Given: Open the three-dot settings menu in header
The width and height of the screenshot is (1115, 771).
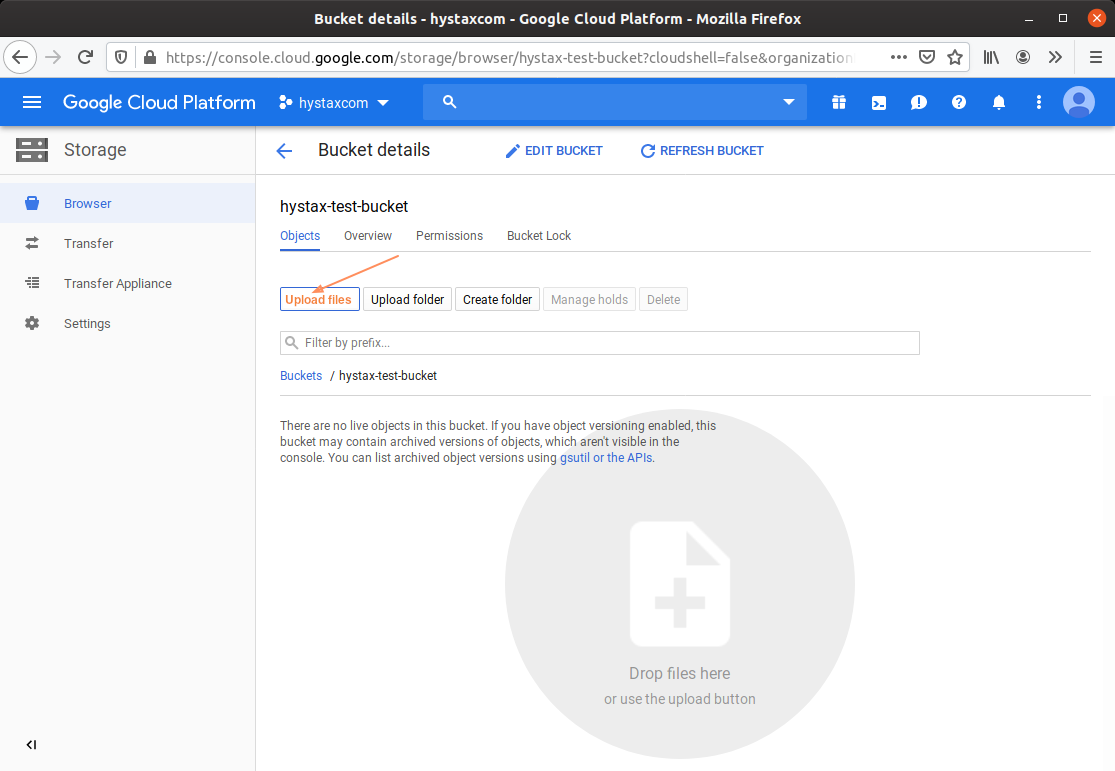Looking at the screenshot, I should [1039, 102].
